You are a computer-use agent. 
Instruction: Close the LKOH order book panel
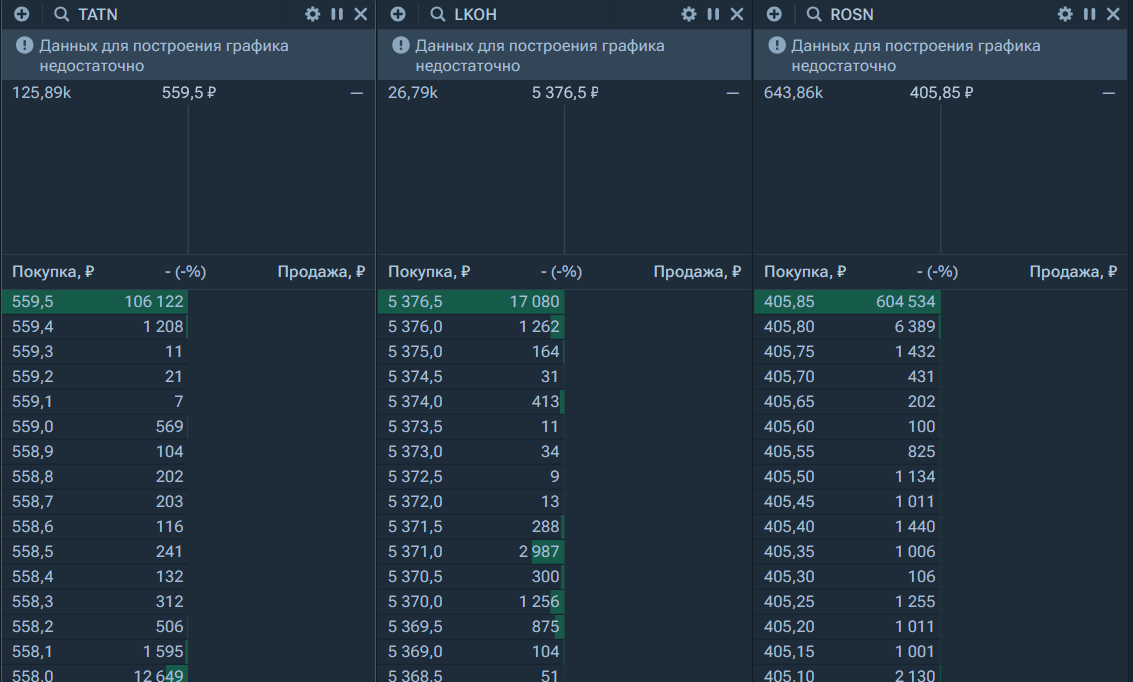point(737,14)
